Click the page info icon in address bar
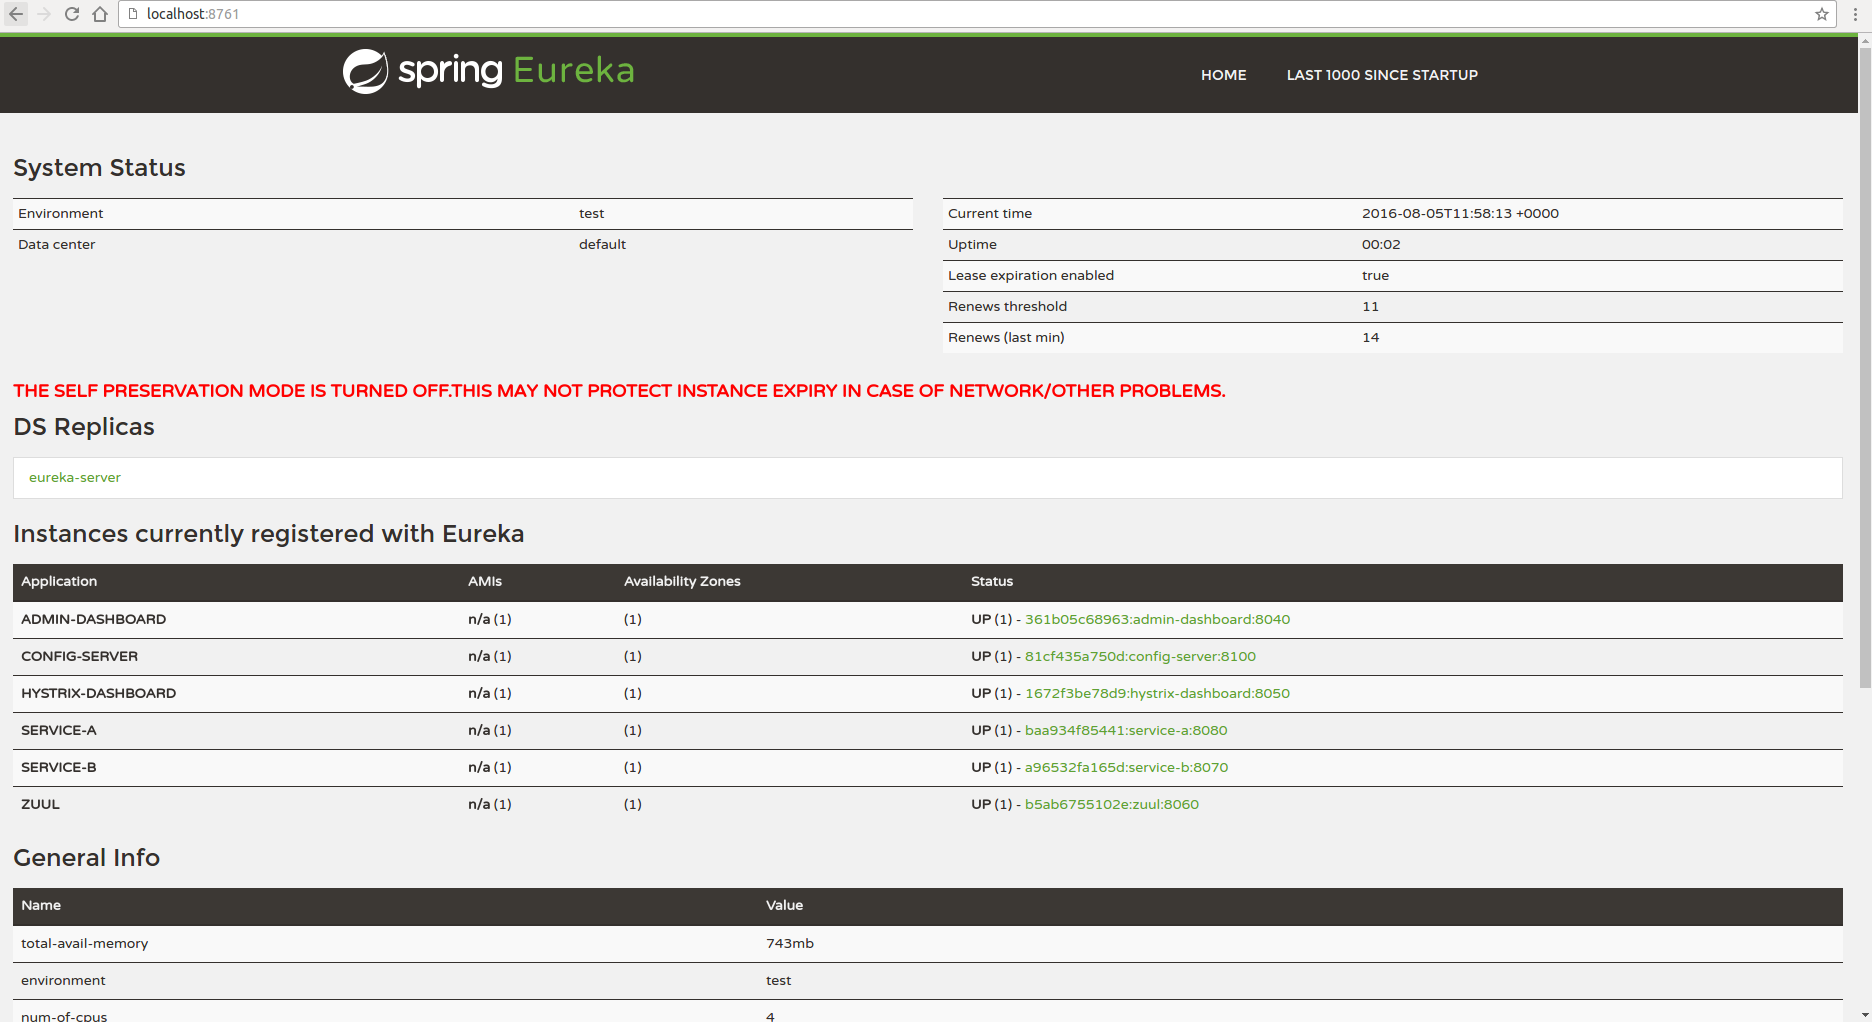 pos(132,14)
